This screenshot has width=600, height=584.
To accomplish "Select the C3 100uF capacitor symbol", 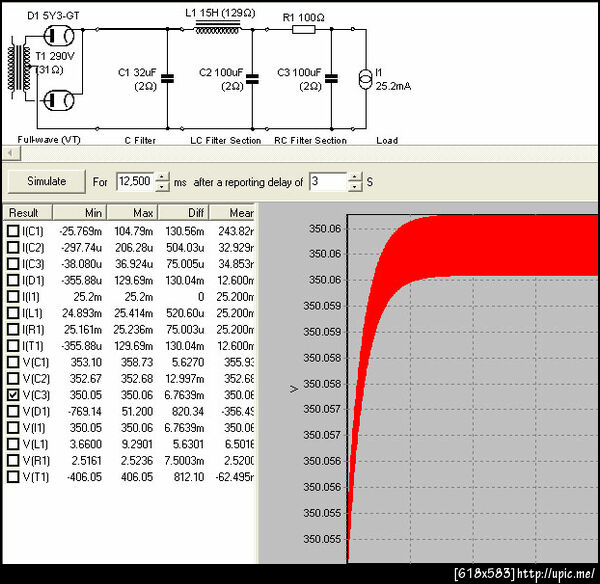I will (331, 78).
